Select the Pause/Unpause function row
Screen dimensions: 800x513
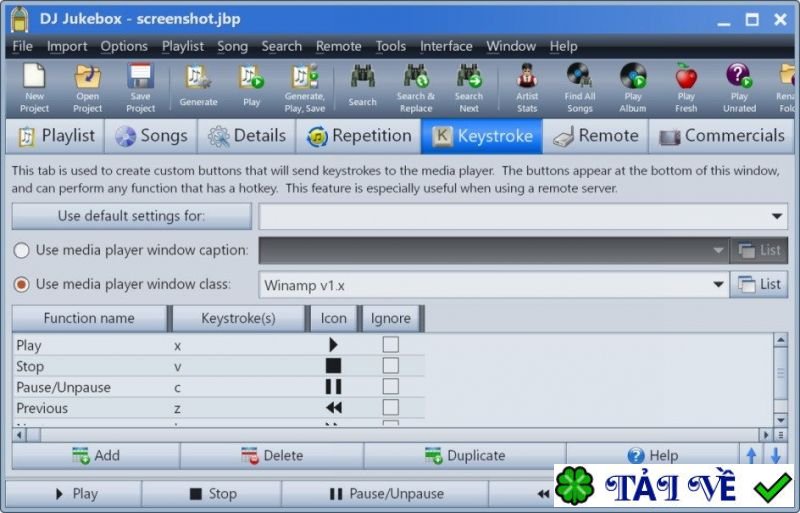tap(219, 387)
